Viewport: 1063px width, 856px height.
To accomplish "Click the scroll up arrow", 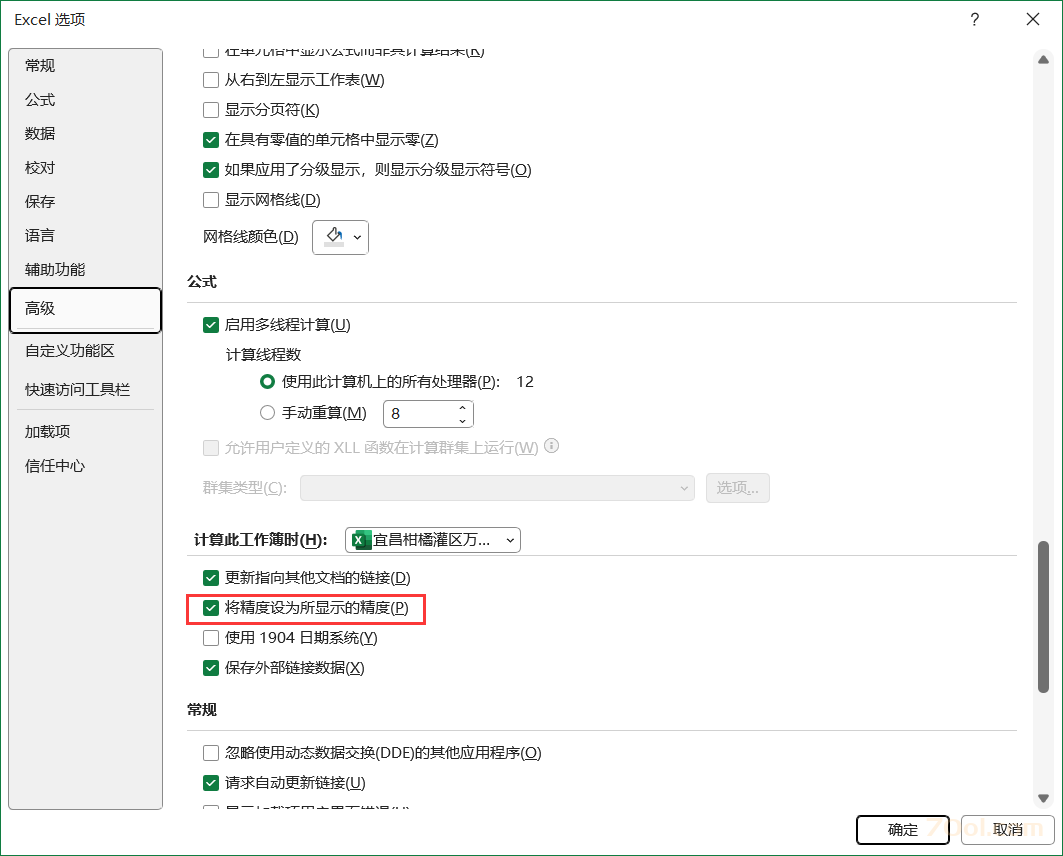I will pyautogui.click(x=1043, y=60).
